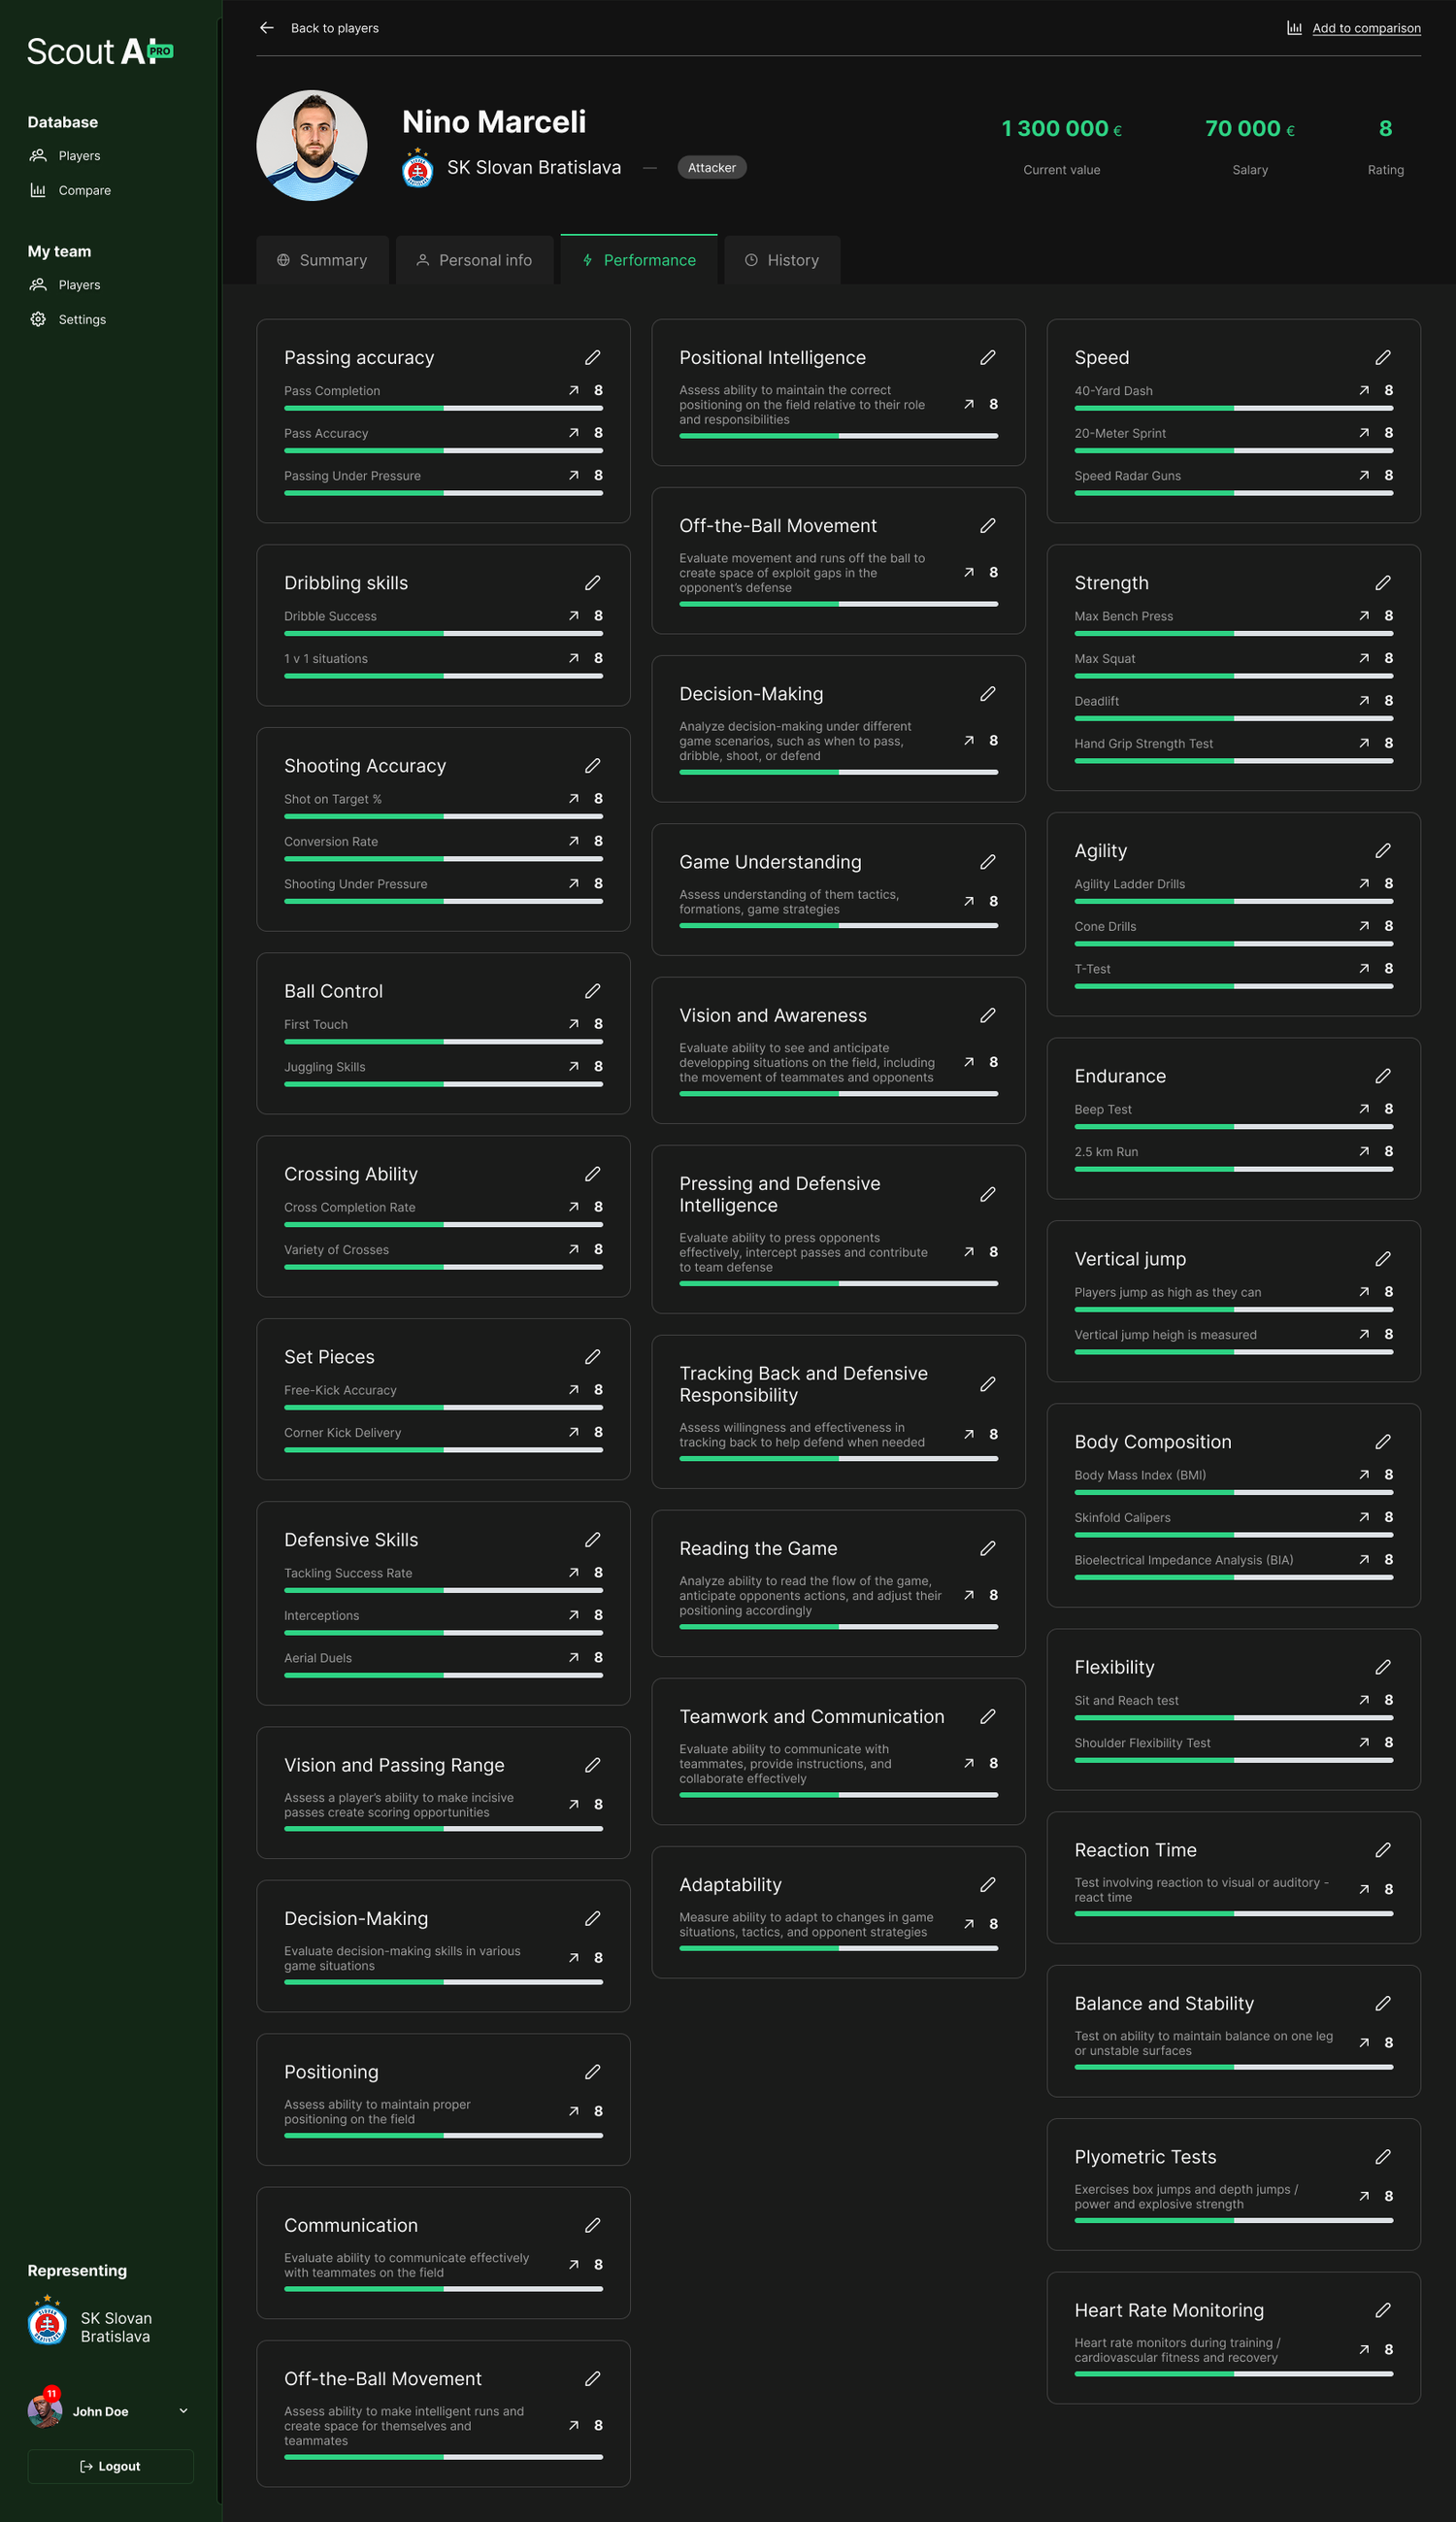Screen dimensions: 1456x2522
Task: Click edit pencil on Set Pieces card
Action: (x=592, y=1356)
